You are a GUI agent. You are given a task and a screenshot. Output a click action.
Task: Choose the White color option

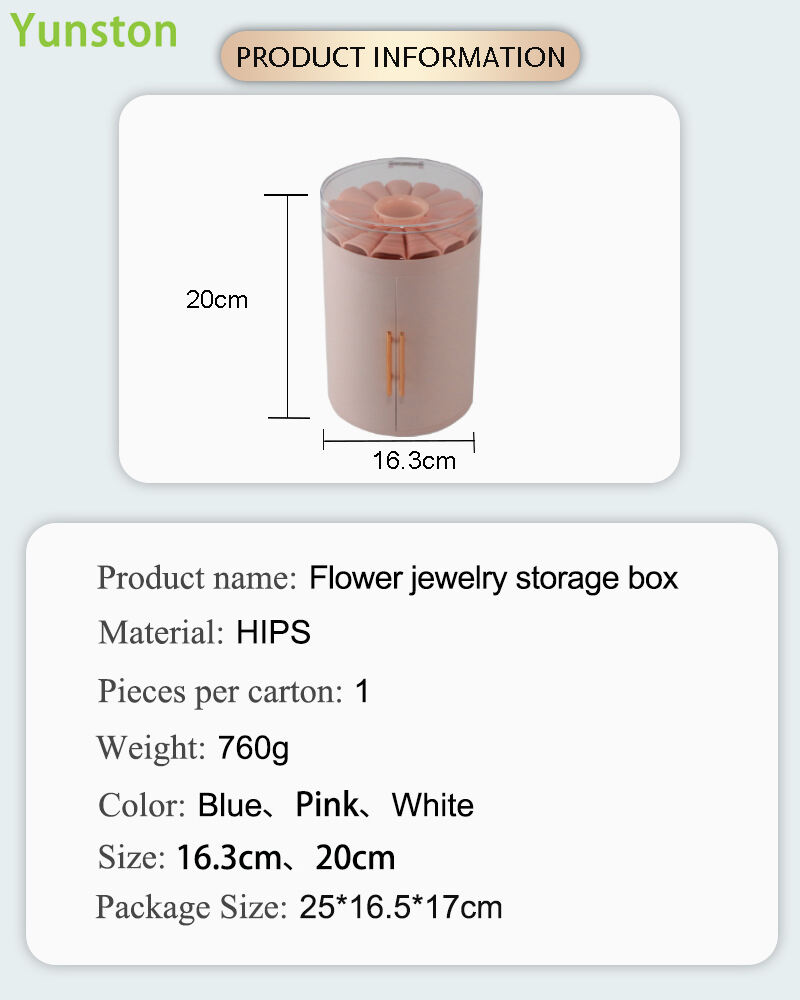433,805
